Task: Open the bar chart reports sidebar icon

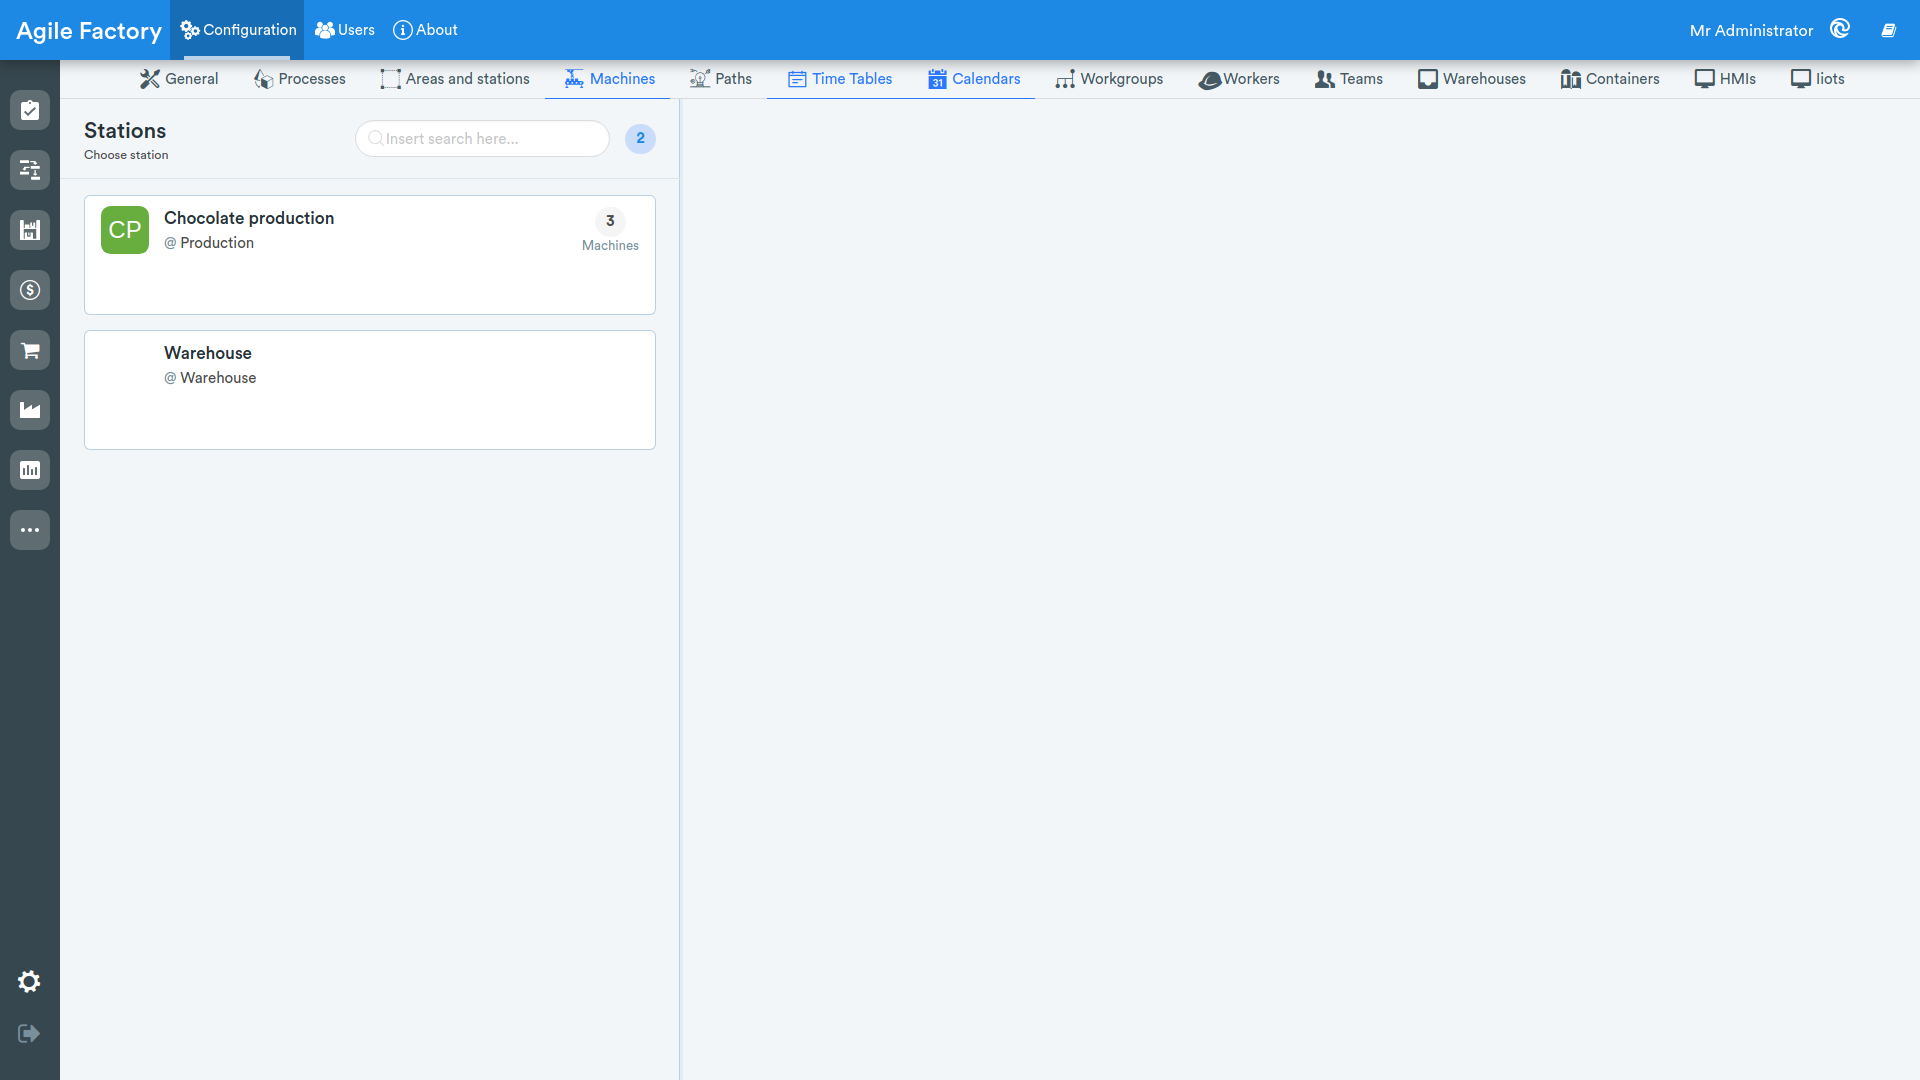Action: tap(30, 470)
